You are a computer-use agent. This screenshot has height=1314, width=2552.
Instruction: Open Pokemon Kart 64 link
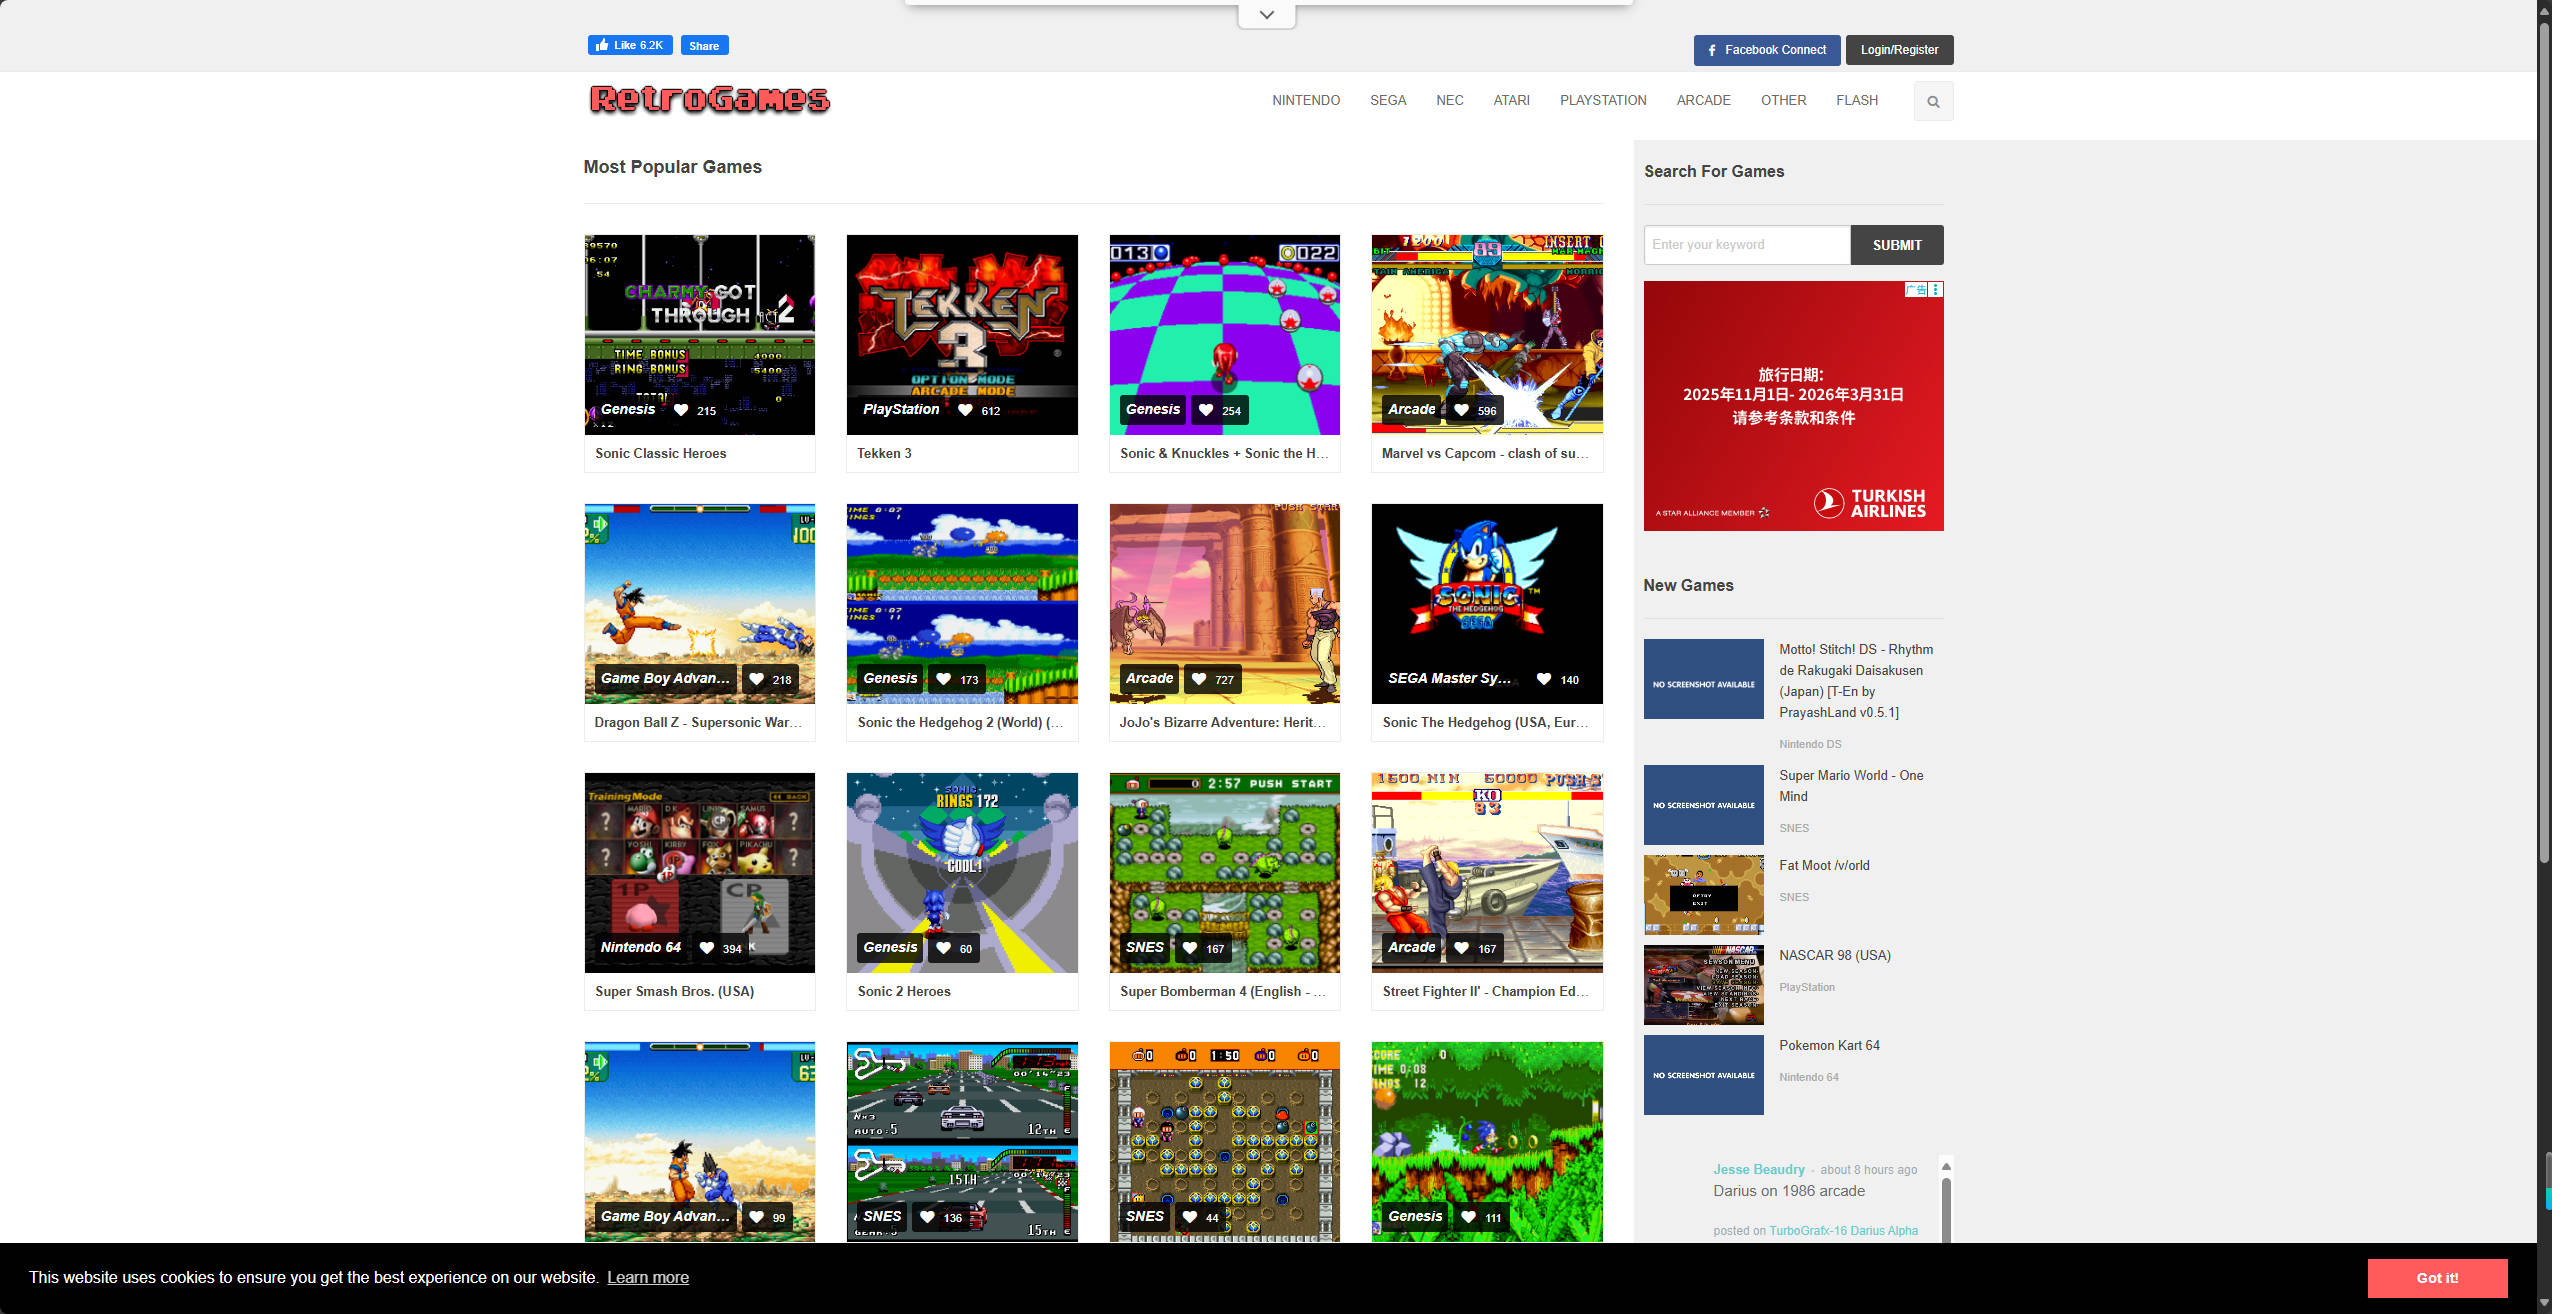coord(1829,1046)
